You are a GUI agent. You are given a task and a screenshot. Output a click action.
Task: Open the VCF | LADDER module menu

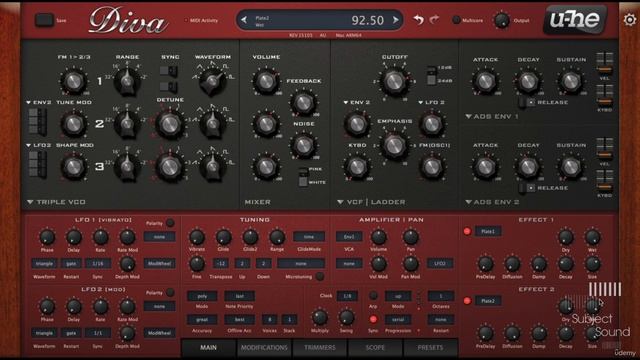pos(371,202)
